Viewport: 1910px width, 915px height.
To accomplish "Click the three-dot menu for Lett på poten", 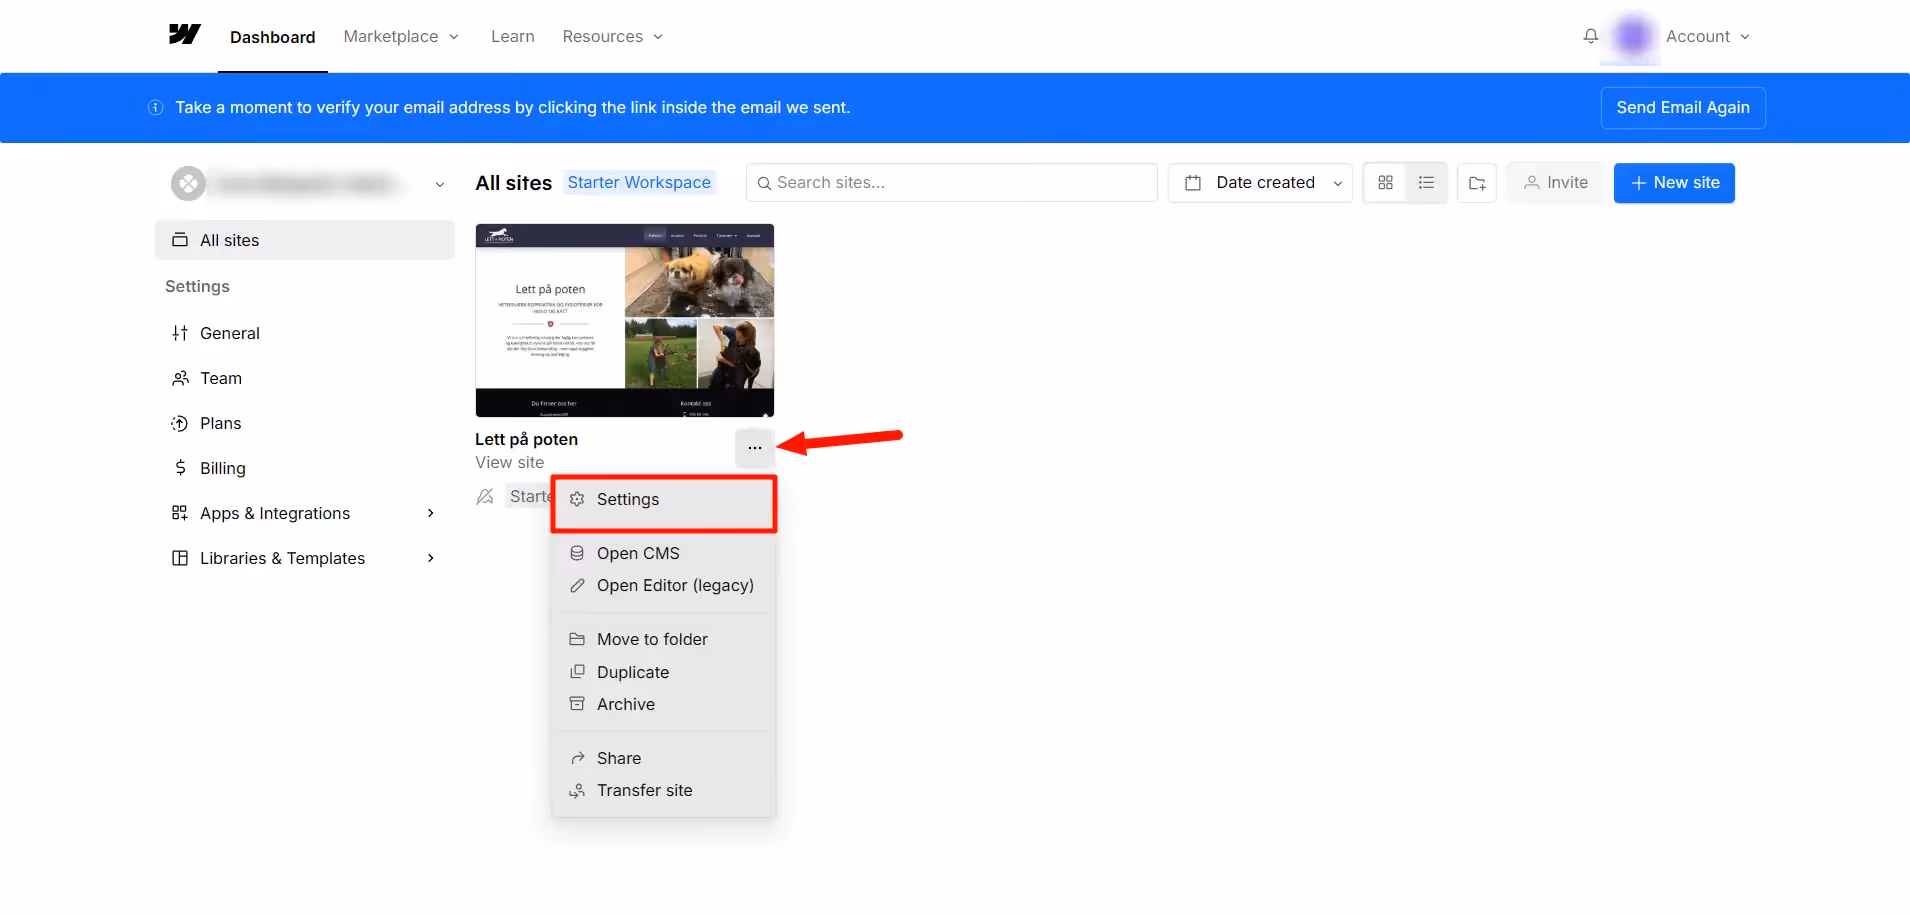I will (x=755, y=448).
